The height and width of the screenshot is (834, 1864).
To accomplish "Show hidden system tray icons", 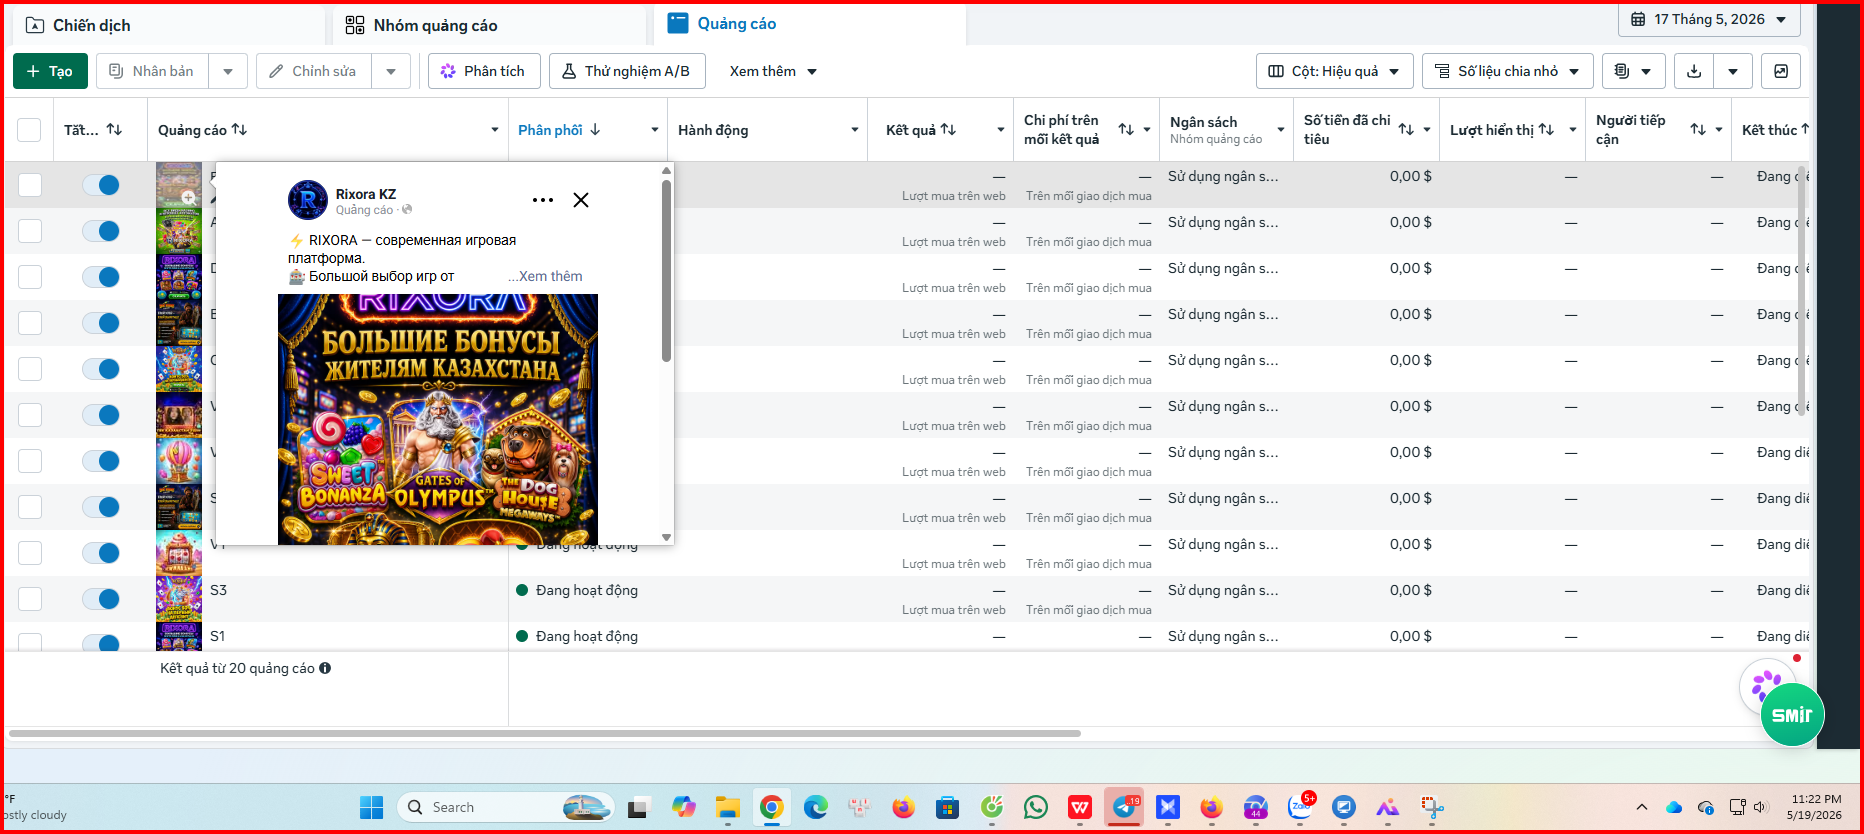I will point(1641,807).
